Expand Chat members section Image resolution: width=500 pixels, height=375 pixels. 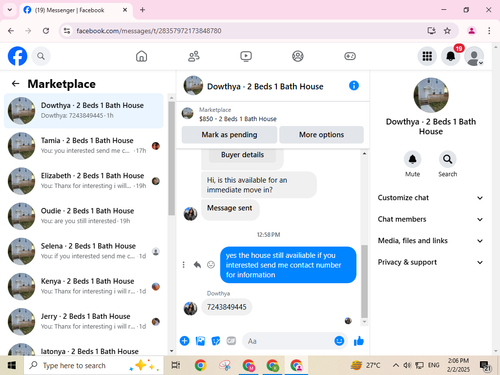[430, 219]
